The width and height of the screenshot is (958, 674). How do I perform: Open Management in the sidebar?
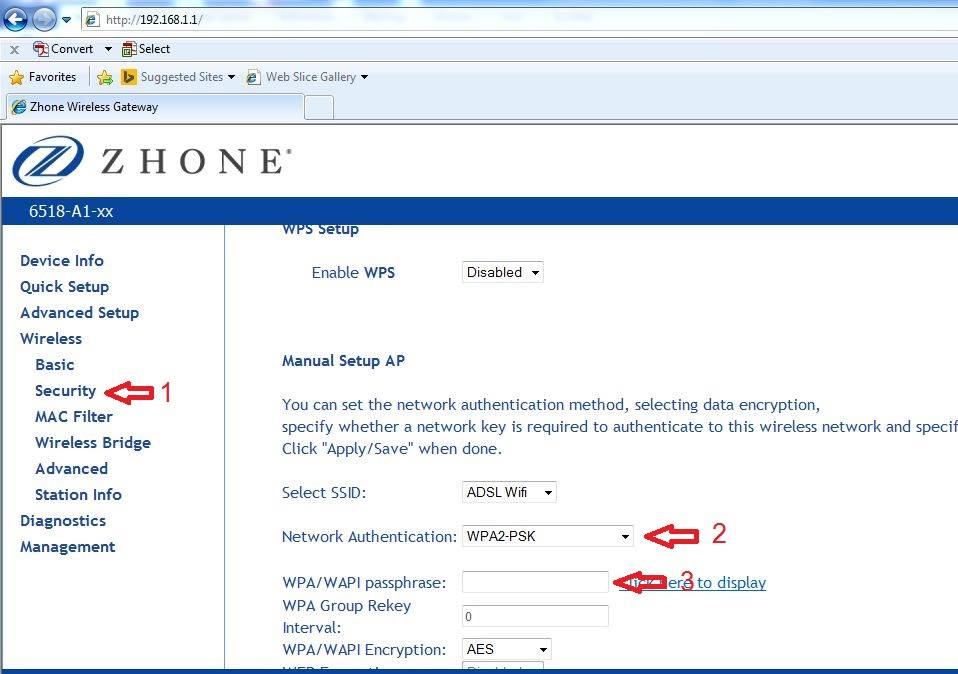pyautogui.click(x=67, y=547)
